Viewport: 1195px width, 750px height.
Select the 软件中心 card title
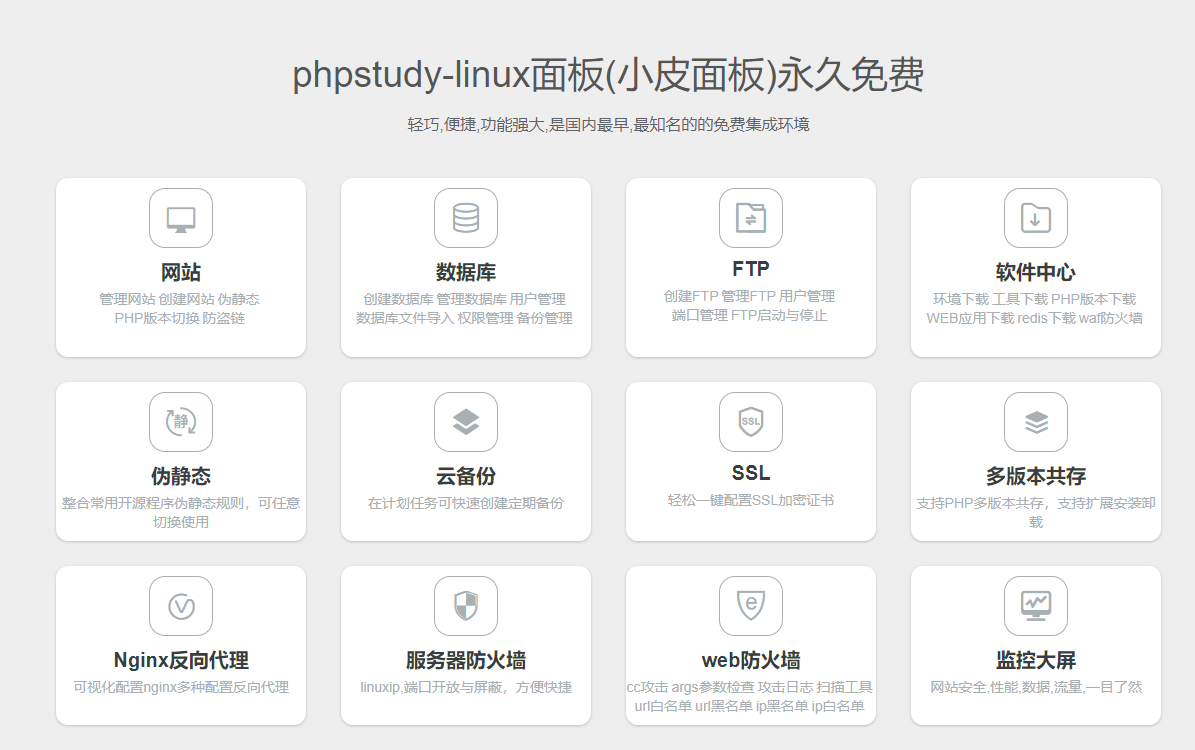coord(1036,273)
